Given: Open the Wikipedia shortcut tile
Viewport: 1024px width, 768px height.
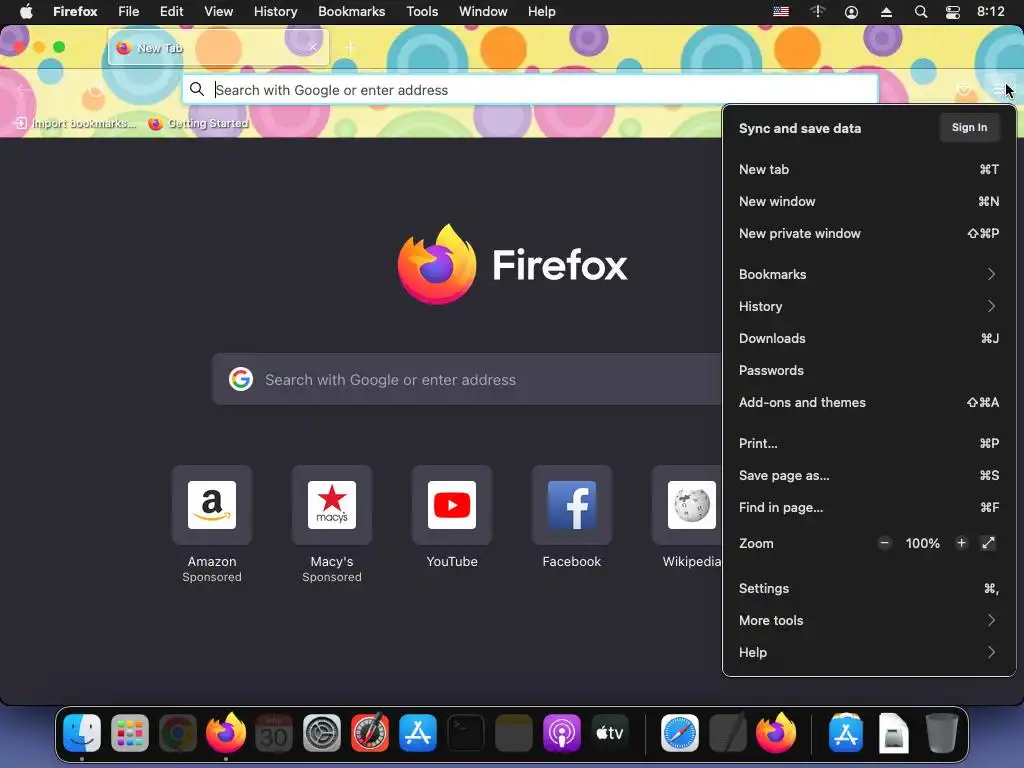Looking at the screenshot, I should 688,505.
